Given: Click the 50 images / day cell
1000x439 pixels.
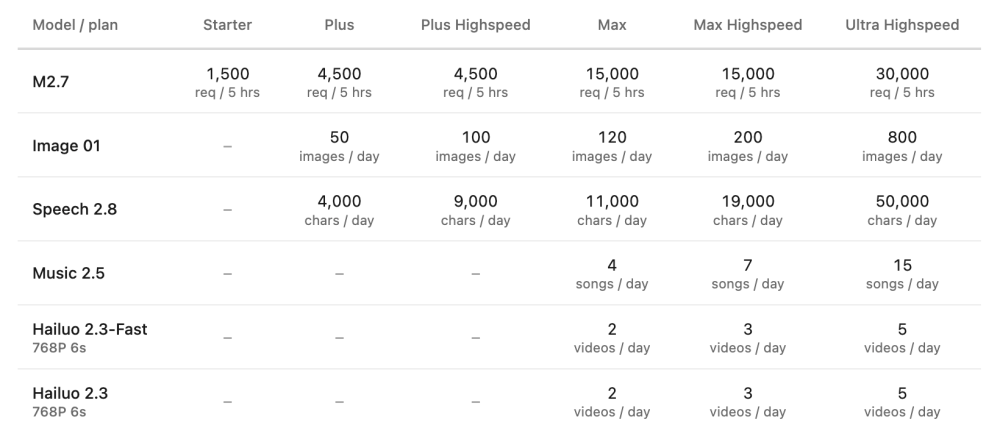Looking at the screenshot, I should (x=339, y=146).
